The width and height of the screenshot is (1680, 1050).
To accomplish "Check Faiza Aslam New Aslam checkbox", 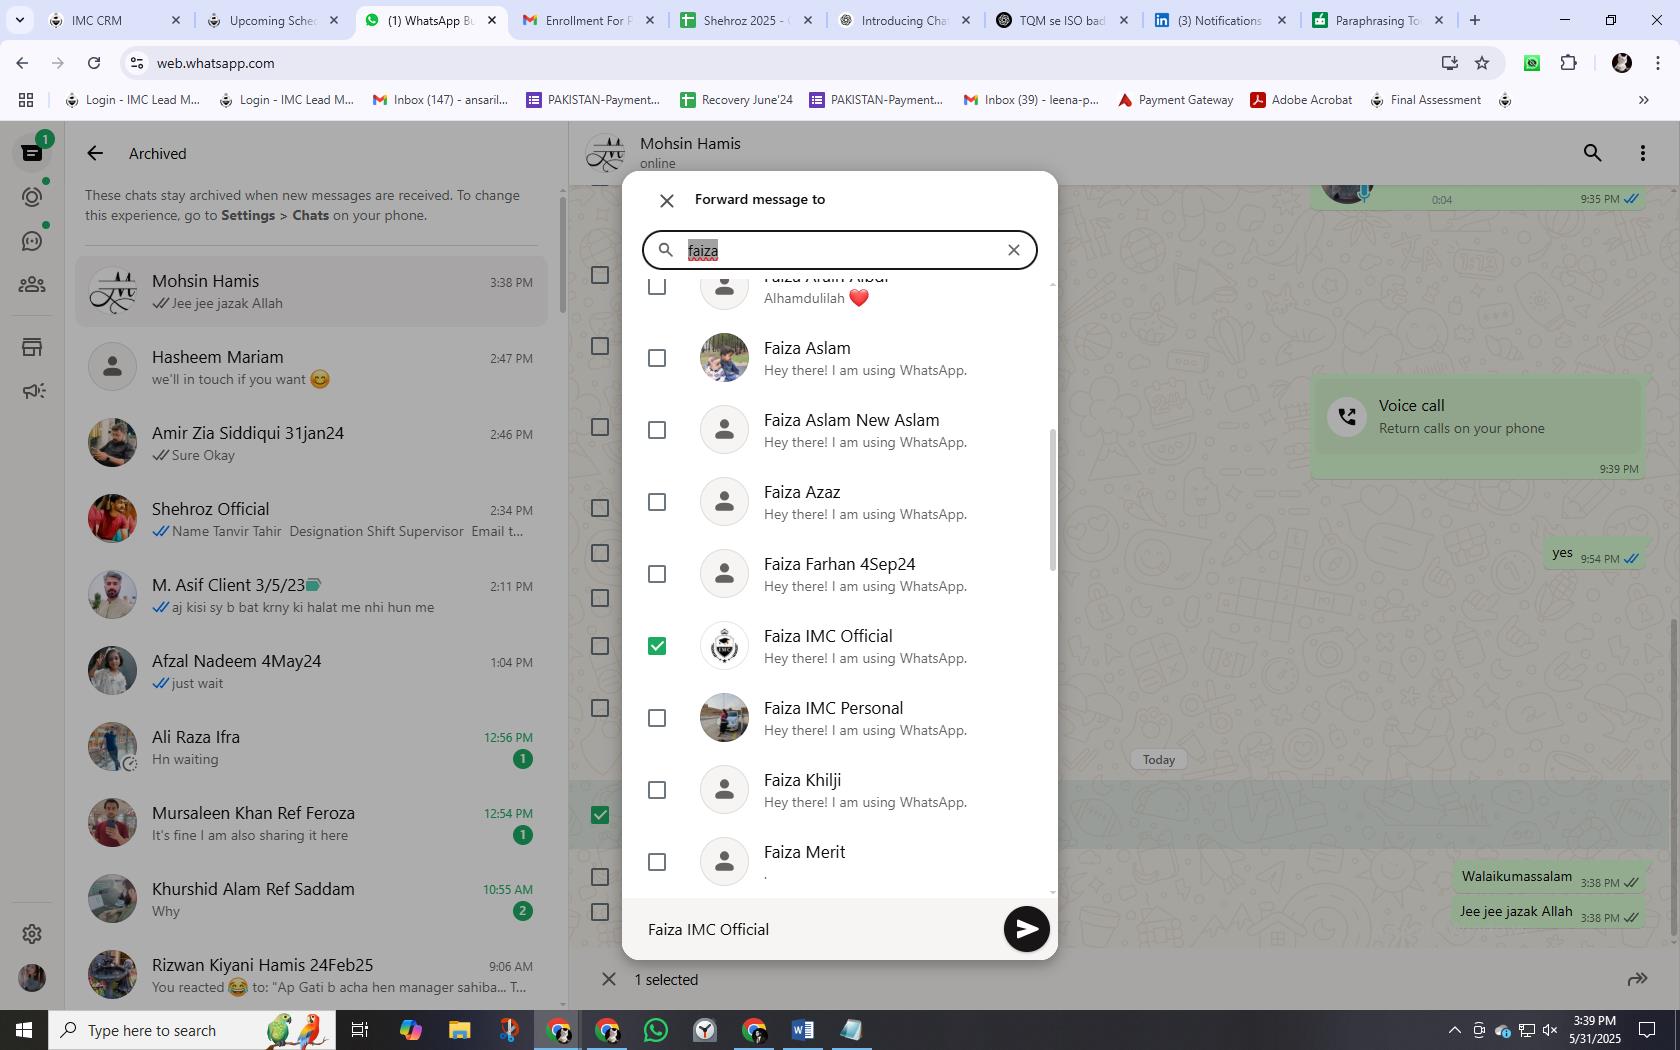I will tap(657, 430).
